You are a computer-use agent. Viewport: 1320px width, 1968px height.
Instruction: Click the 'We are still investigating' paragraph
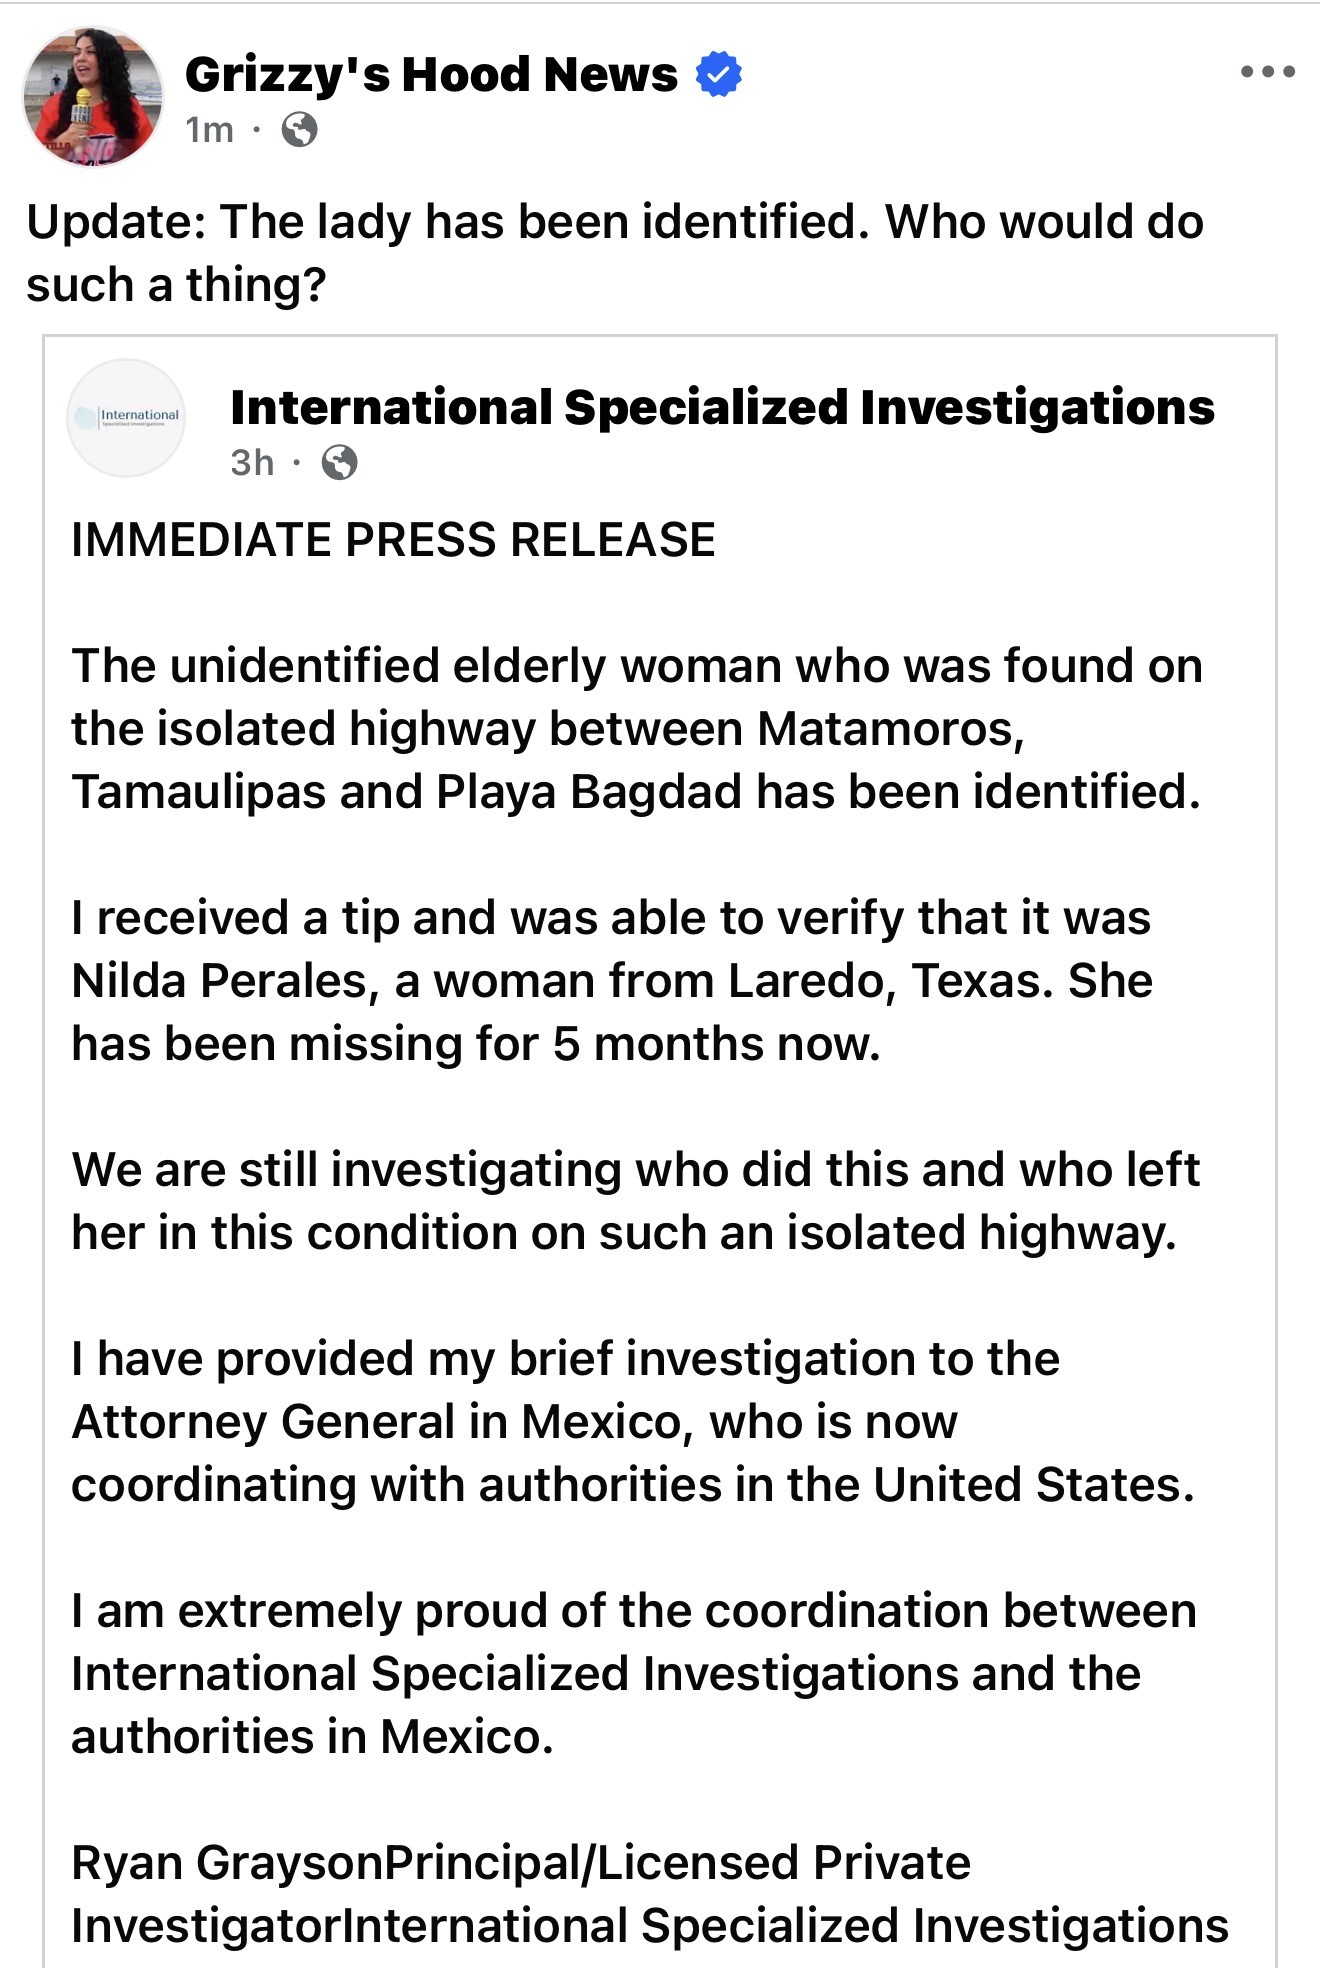click(x=636, y=1201)
